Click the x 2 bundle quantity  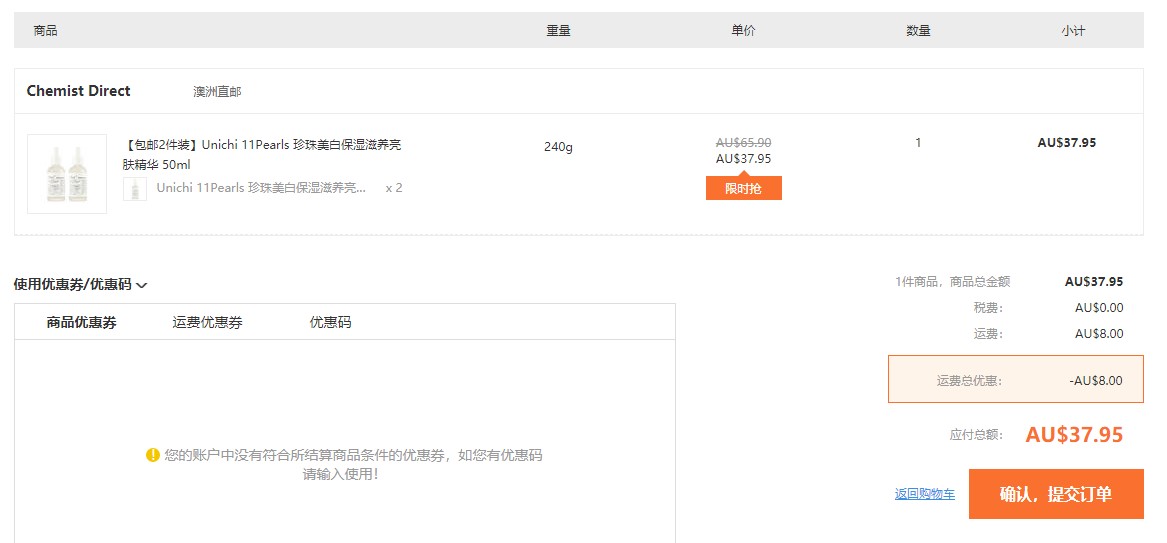click(394, 187)
